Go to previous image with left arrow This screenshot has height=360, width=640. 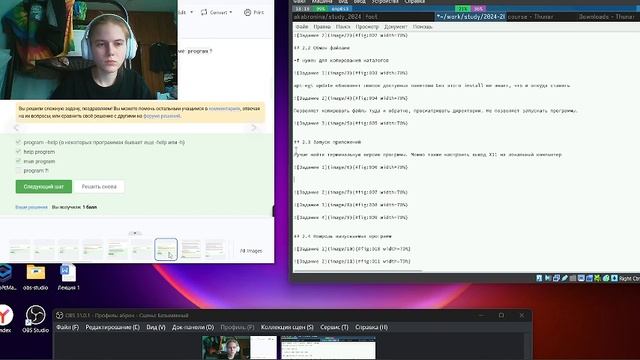(16, 128)
